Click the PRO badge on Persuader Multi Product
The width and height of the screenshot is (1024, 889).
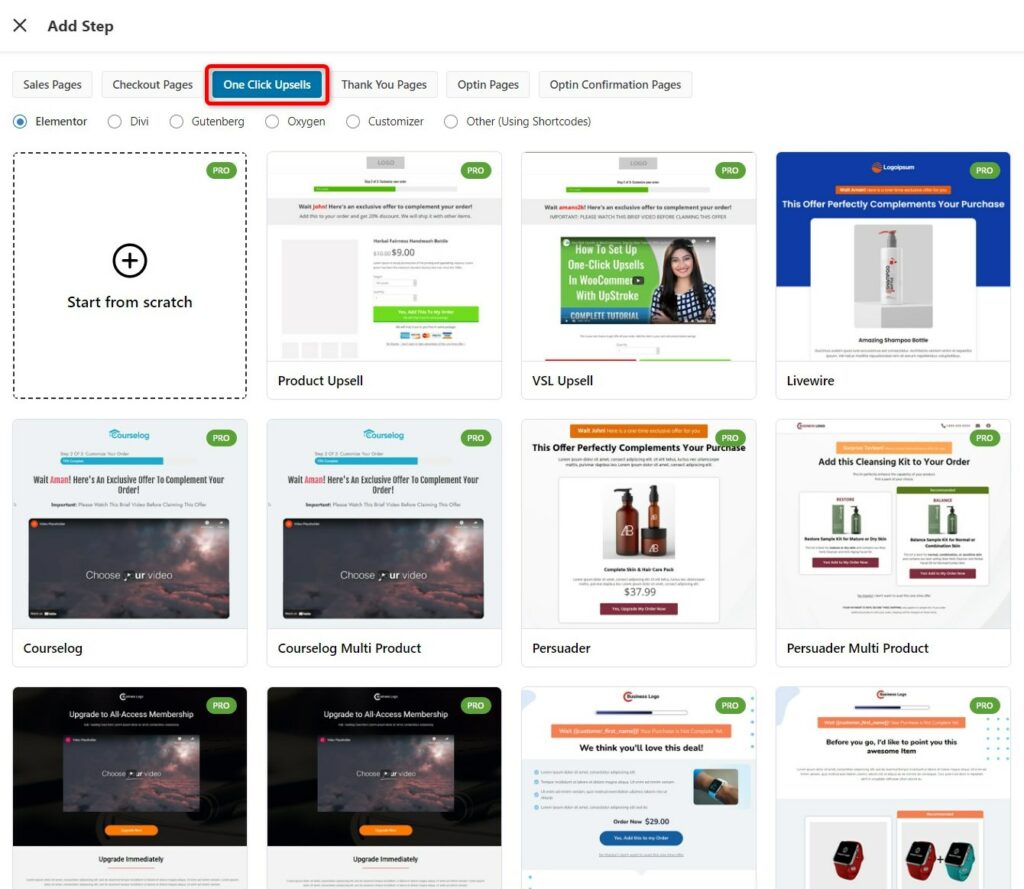click(984, 438)
